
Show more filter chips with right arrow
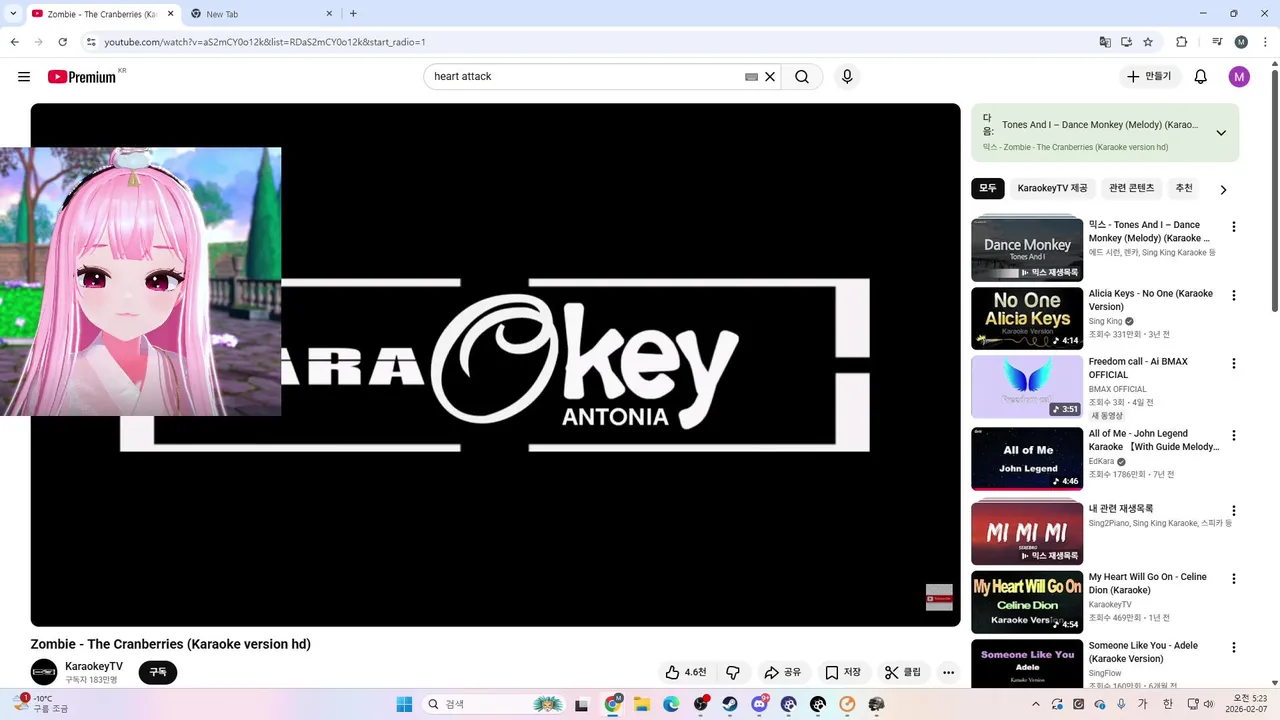[1223, 189]
